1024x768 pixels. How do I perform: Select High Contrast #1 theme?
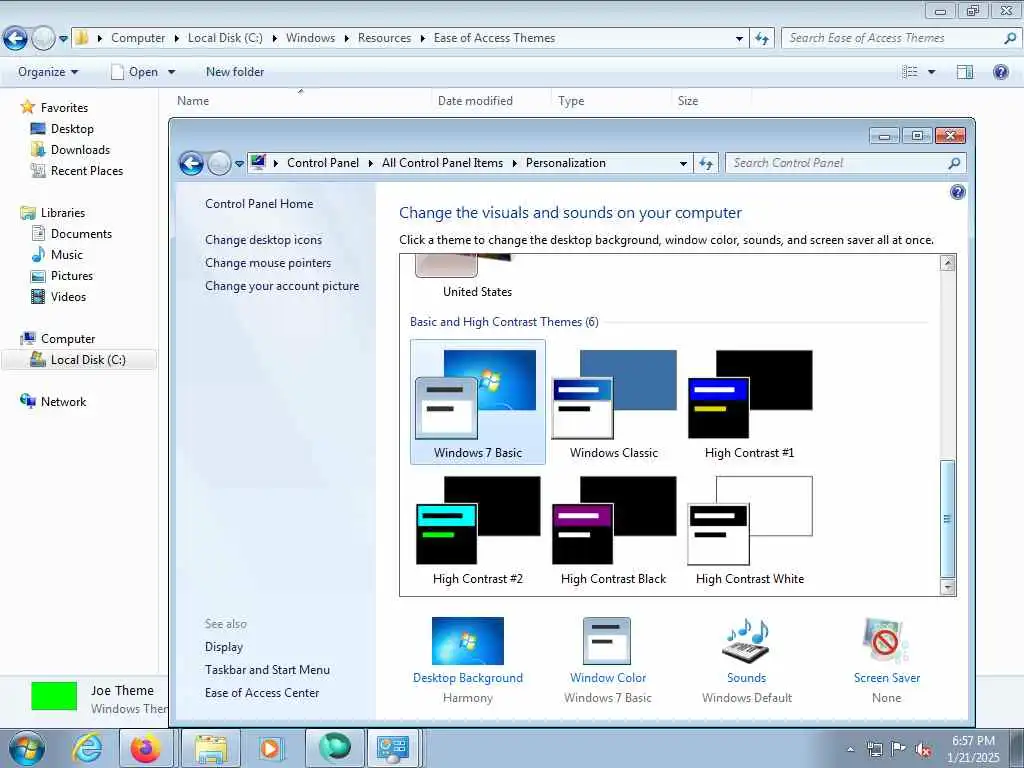pos(750,402)
